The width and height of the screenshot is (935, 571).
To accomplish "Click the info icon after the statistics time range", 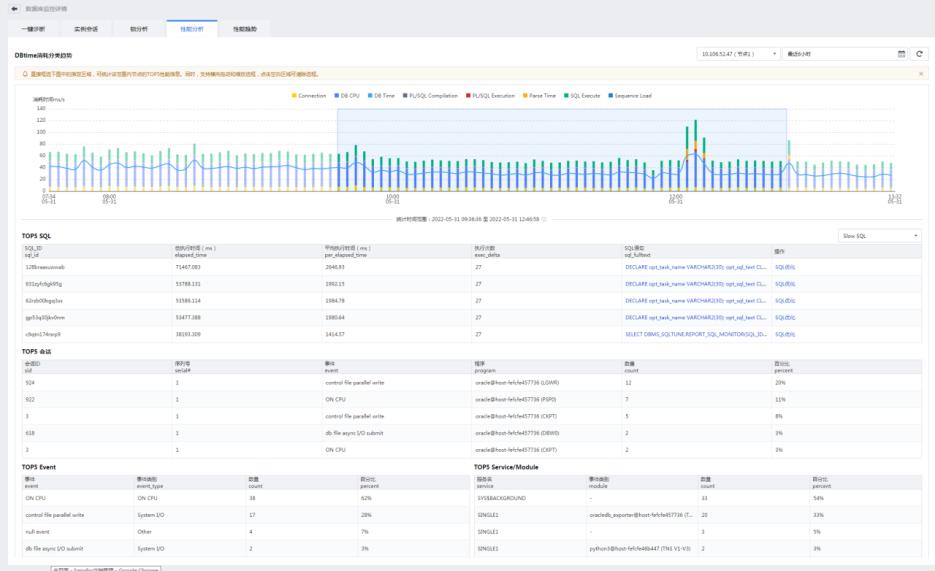I will tap(544, 218).
